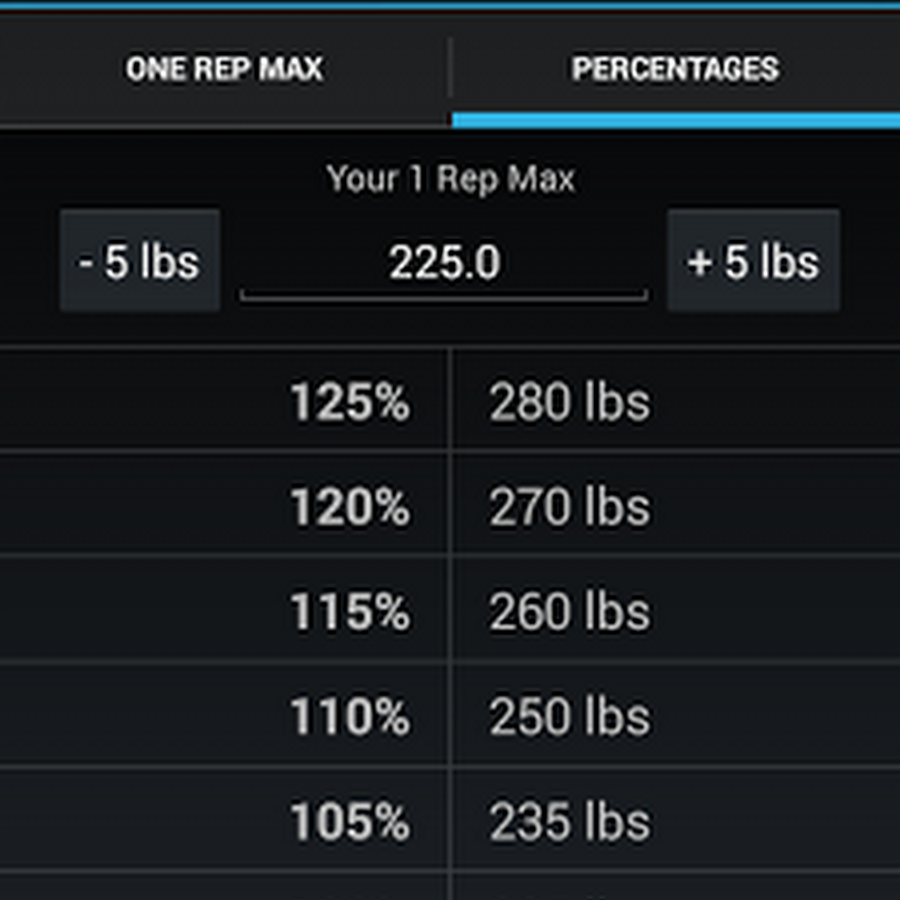Select the 120% percentage label
Screen dimensions: 900x900
[349, 507]
